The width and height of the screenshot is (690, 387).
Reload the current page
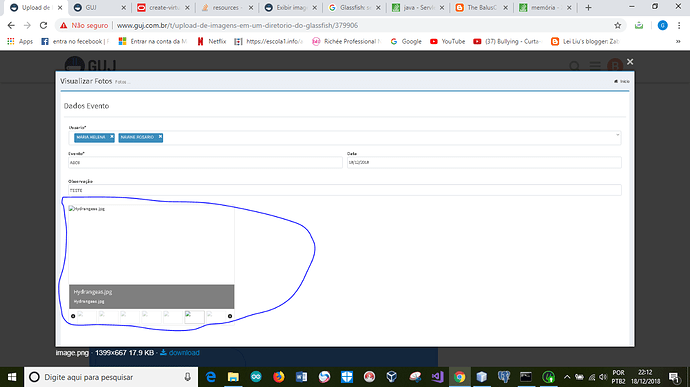pos(43,26)
